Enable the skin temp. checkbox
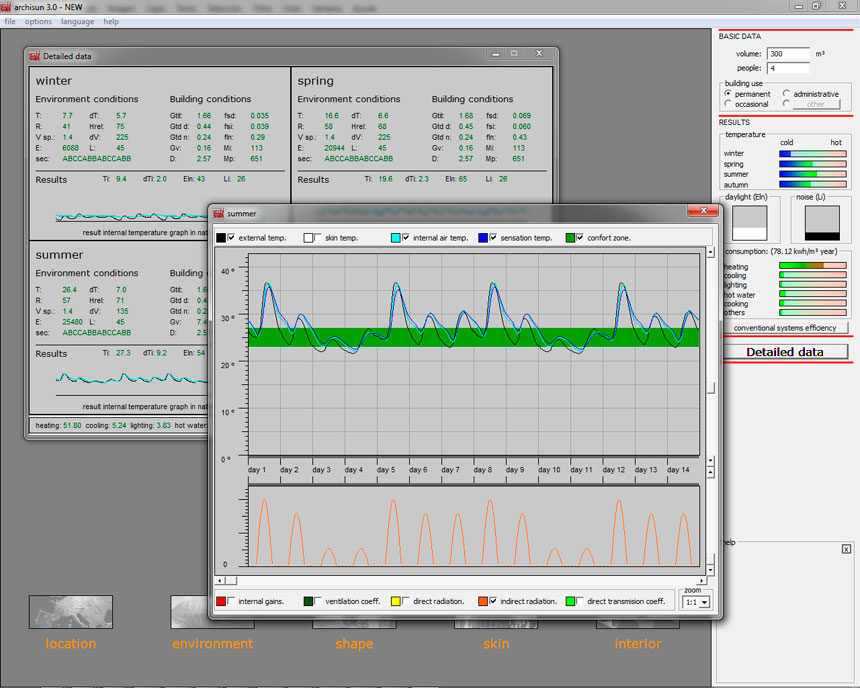Viewport: 860px width, 688px height. 318,237
